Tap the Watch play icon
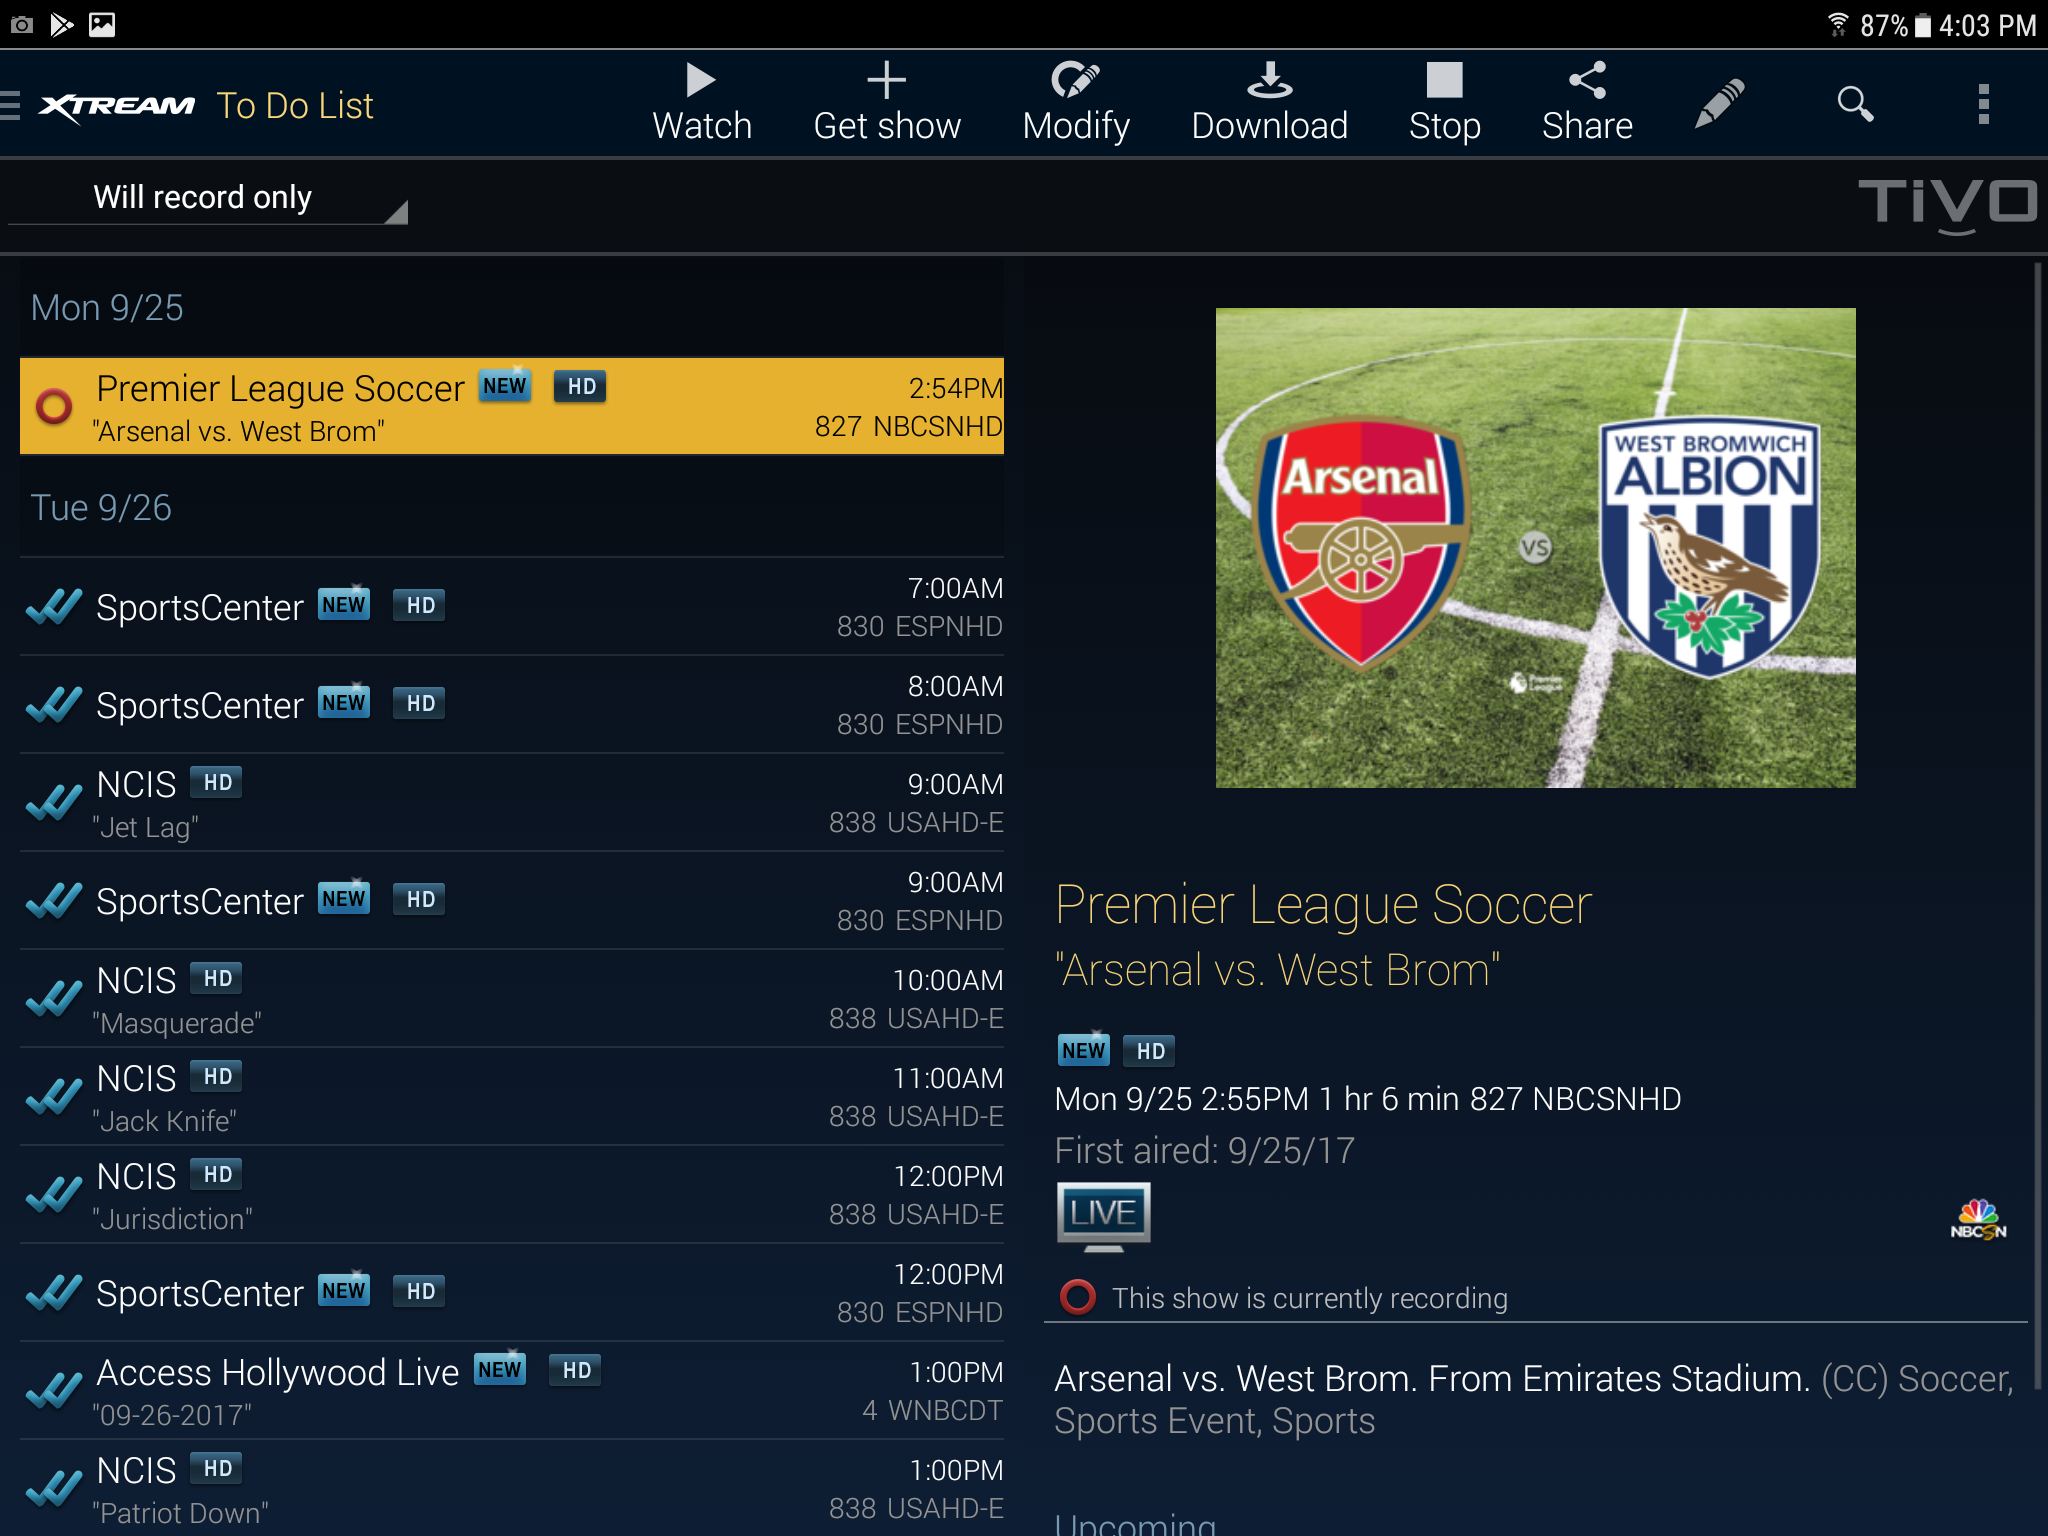The image size is (2048, 1536). tap(701, 102)
